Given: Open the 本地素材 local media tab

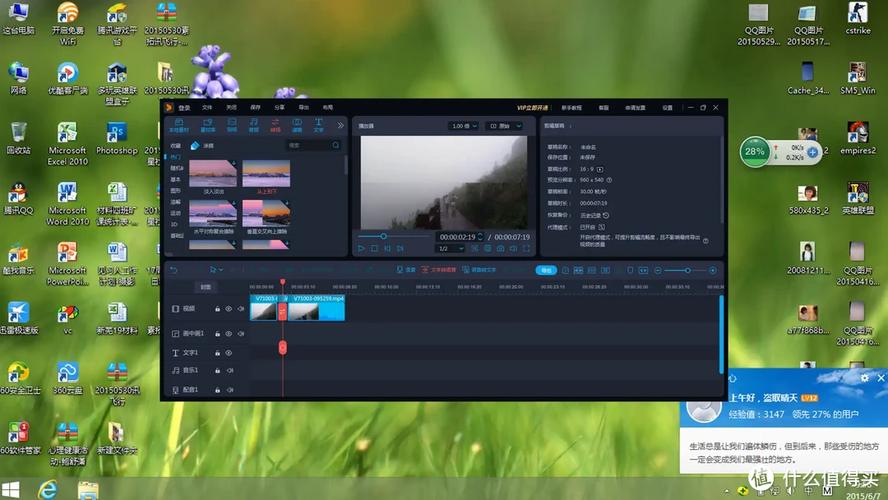Looking at the screenshot, I should point(179,126).
